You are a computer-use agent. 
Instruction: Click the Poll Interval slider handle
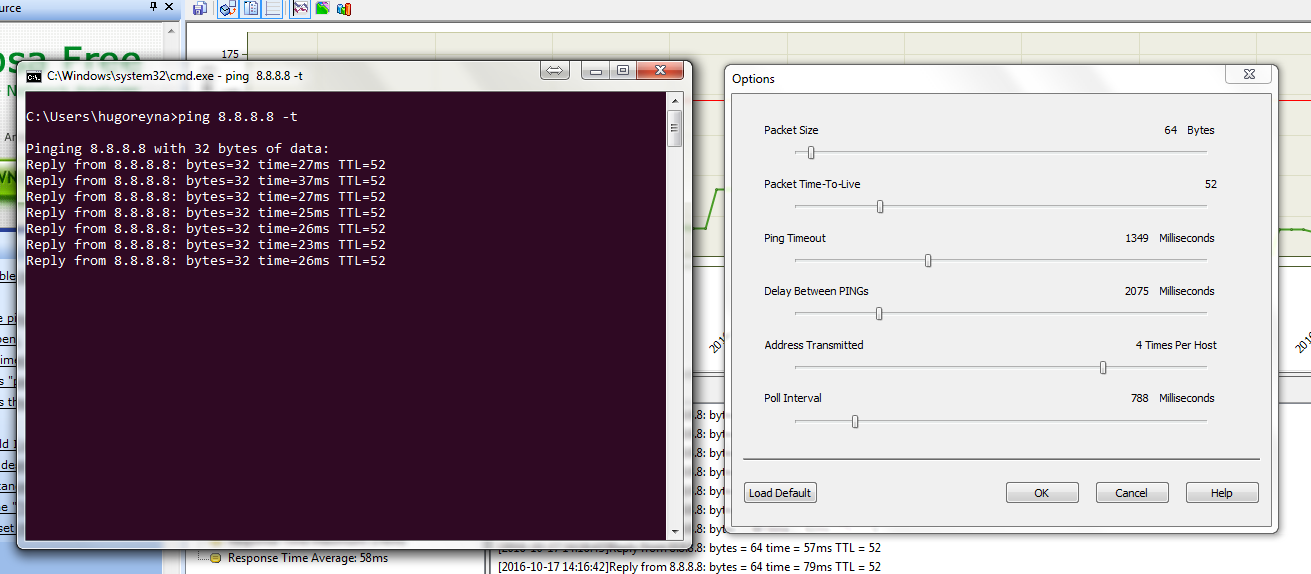[855, 421]
